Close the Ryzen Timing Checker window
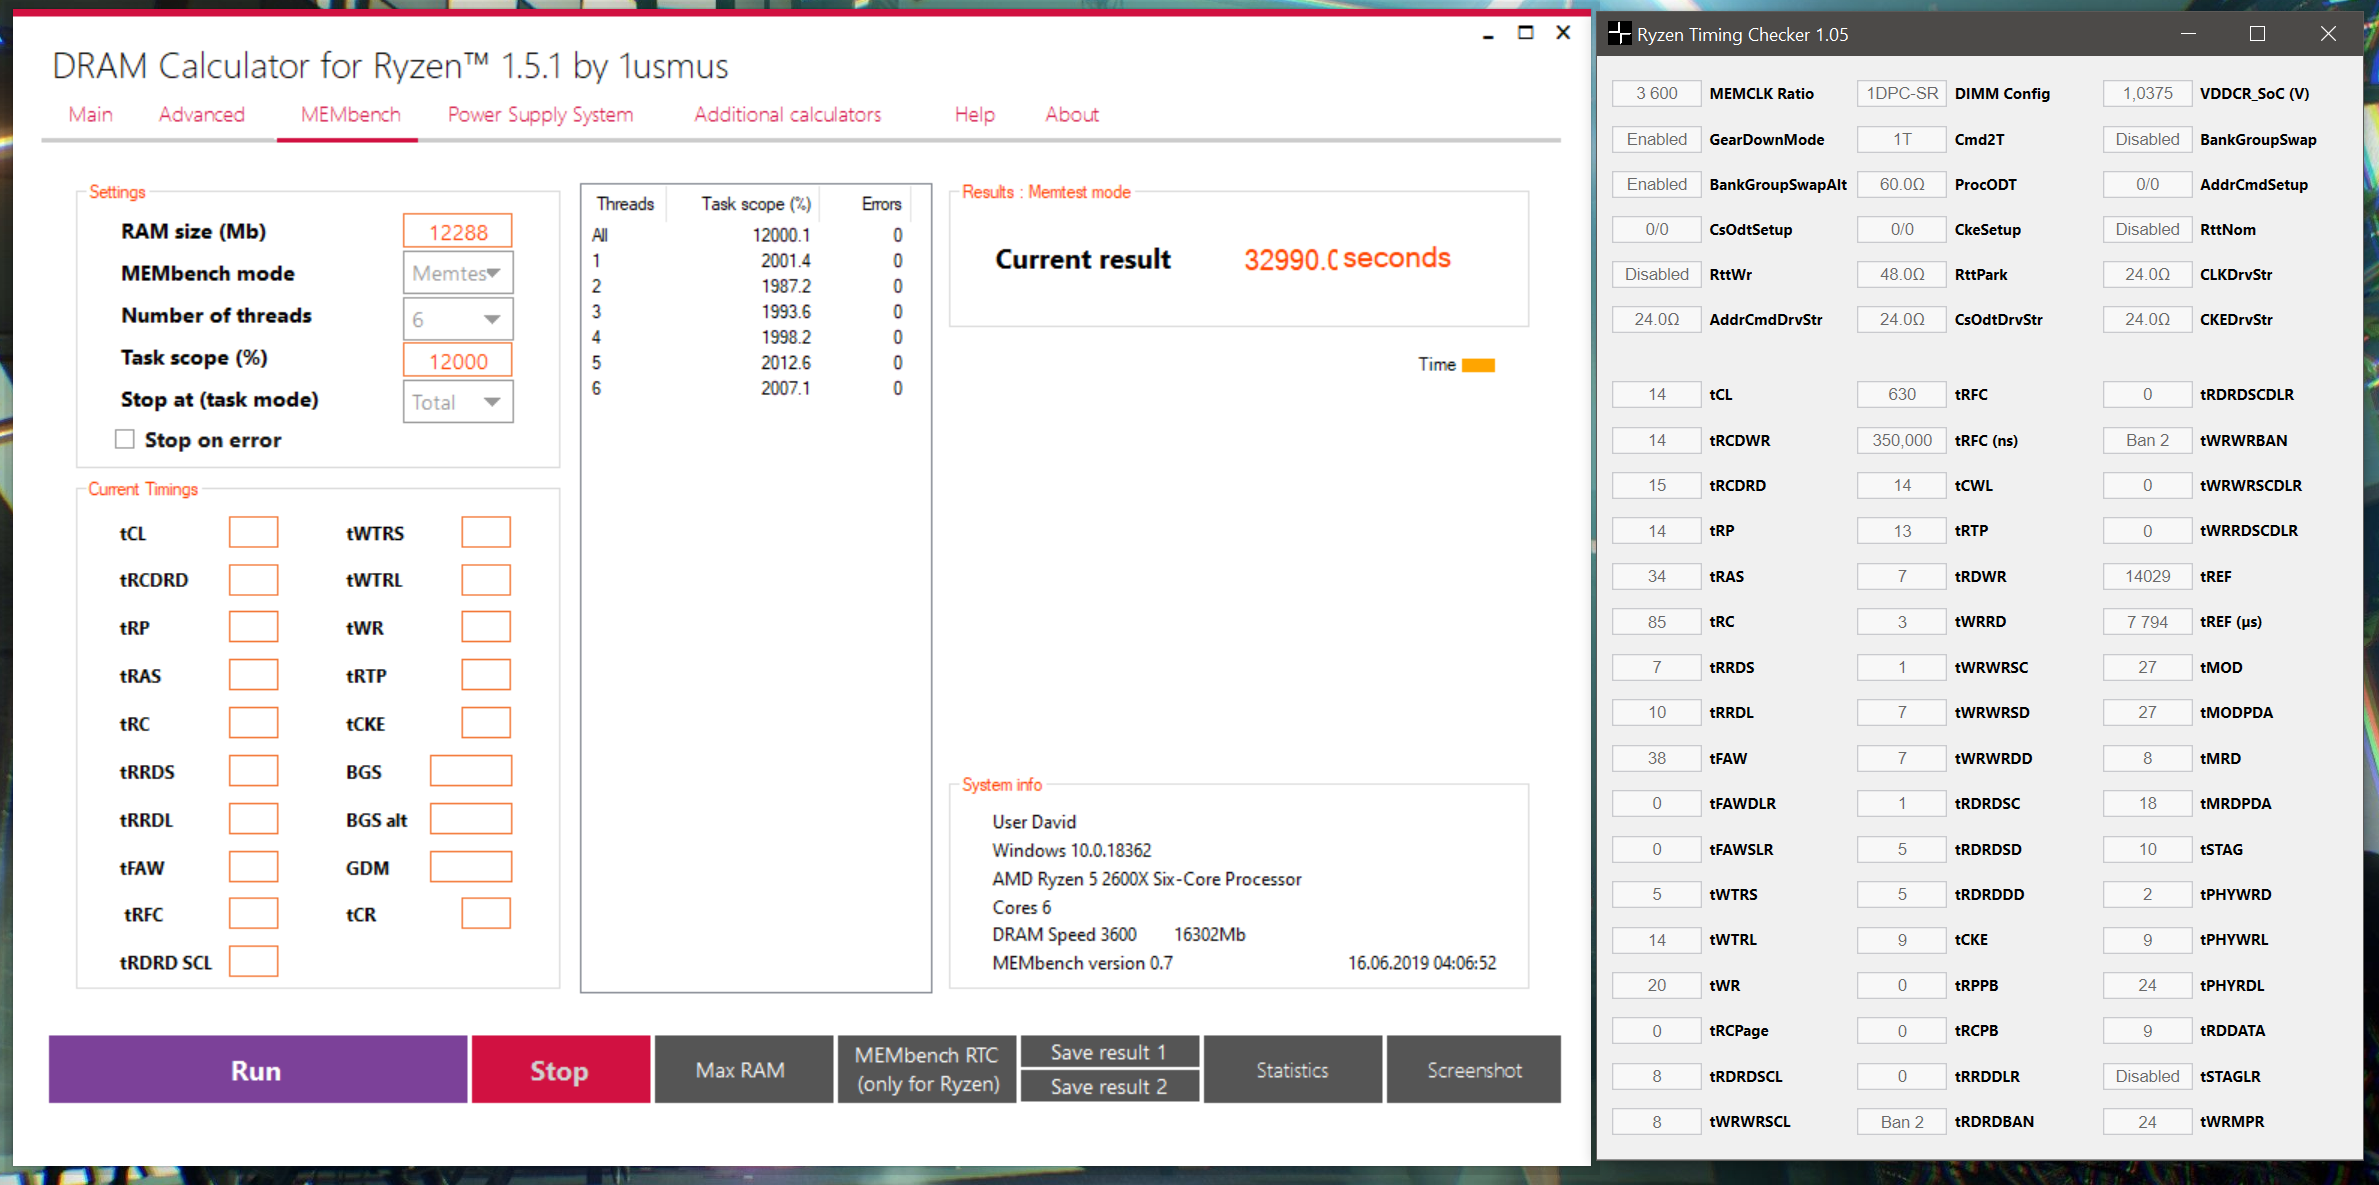The width and height of the screenshot is (2379, 1185). tap(2328, 34)
